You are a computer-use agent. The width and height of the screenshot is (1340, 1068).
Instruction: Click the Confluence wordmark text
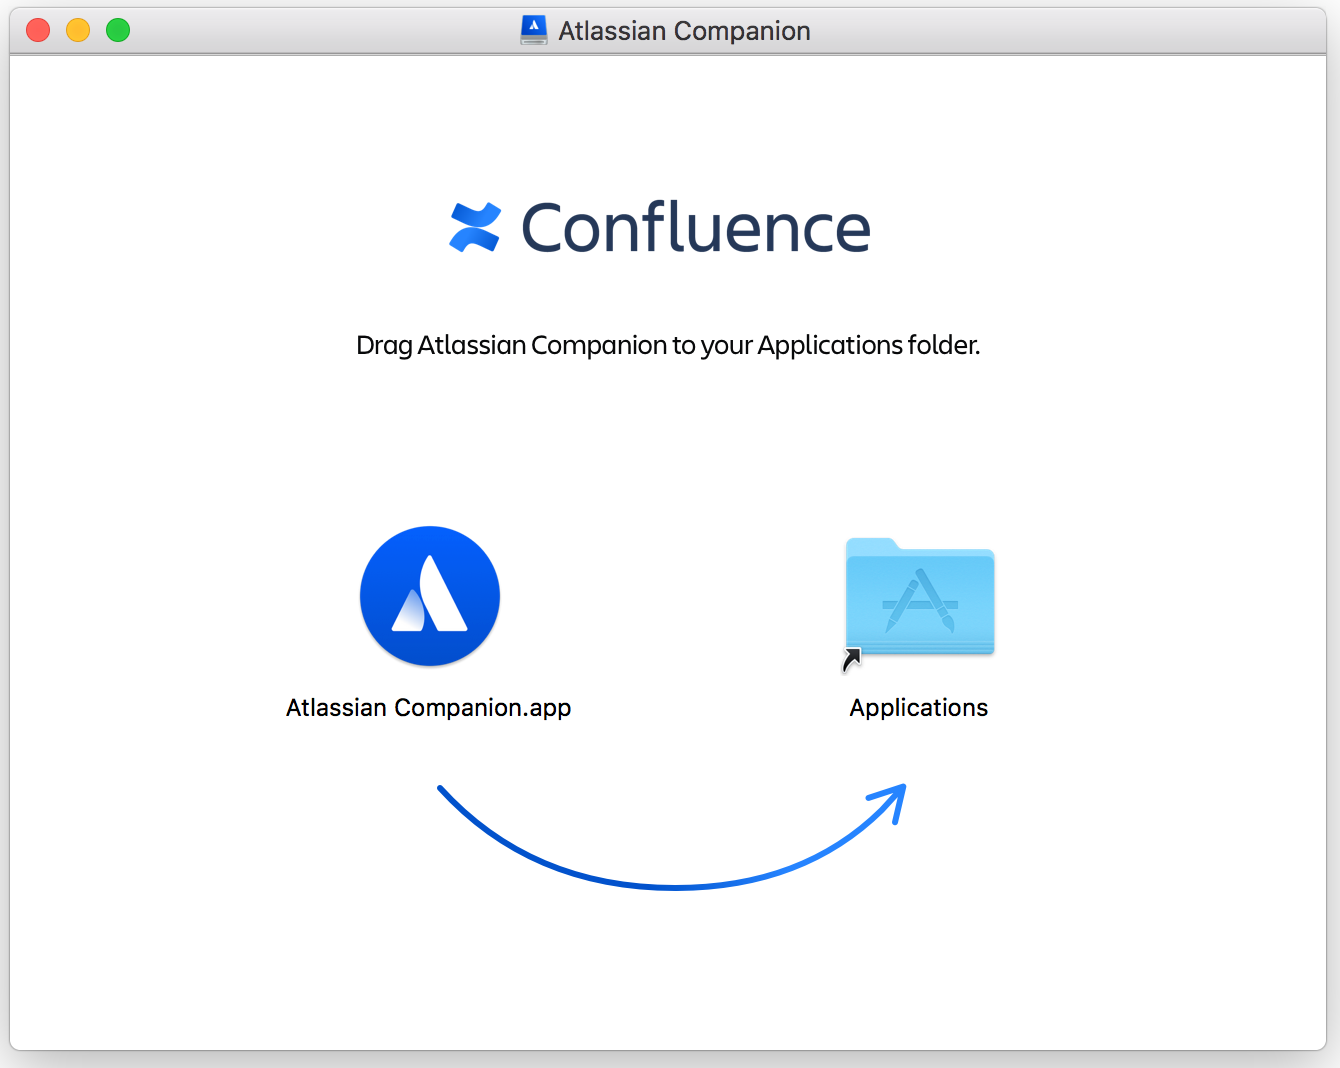[696, 229]
